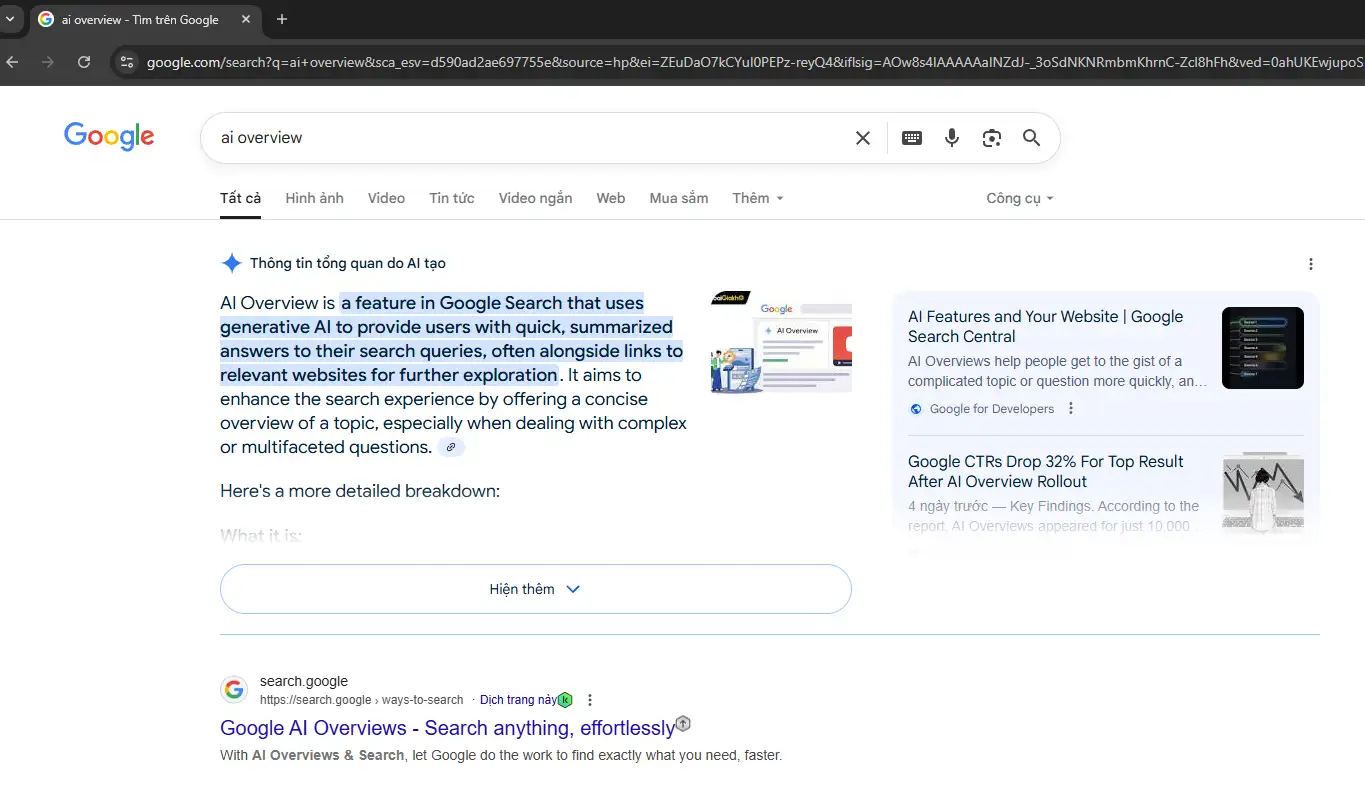Open AI Features and Your Website article
This screenshot has width=1365, height=792.
pyautogui.click(x=1046, y=327)
